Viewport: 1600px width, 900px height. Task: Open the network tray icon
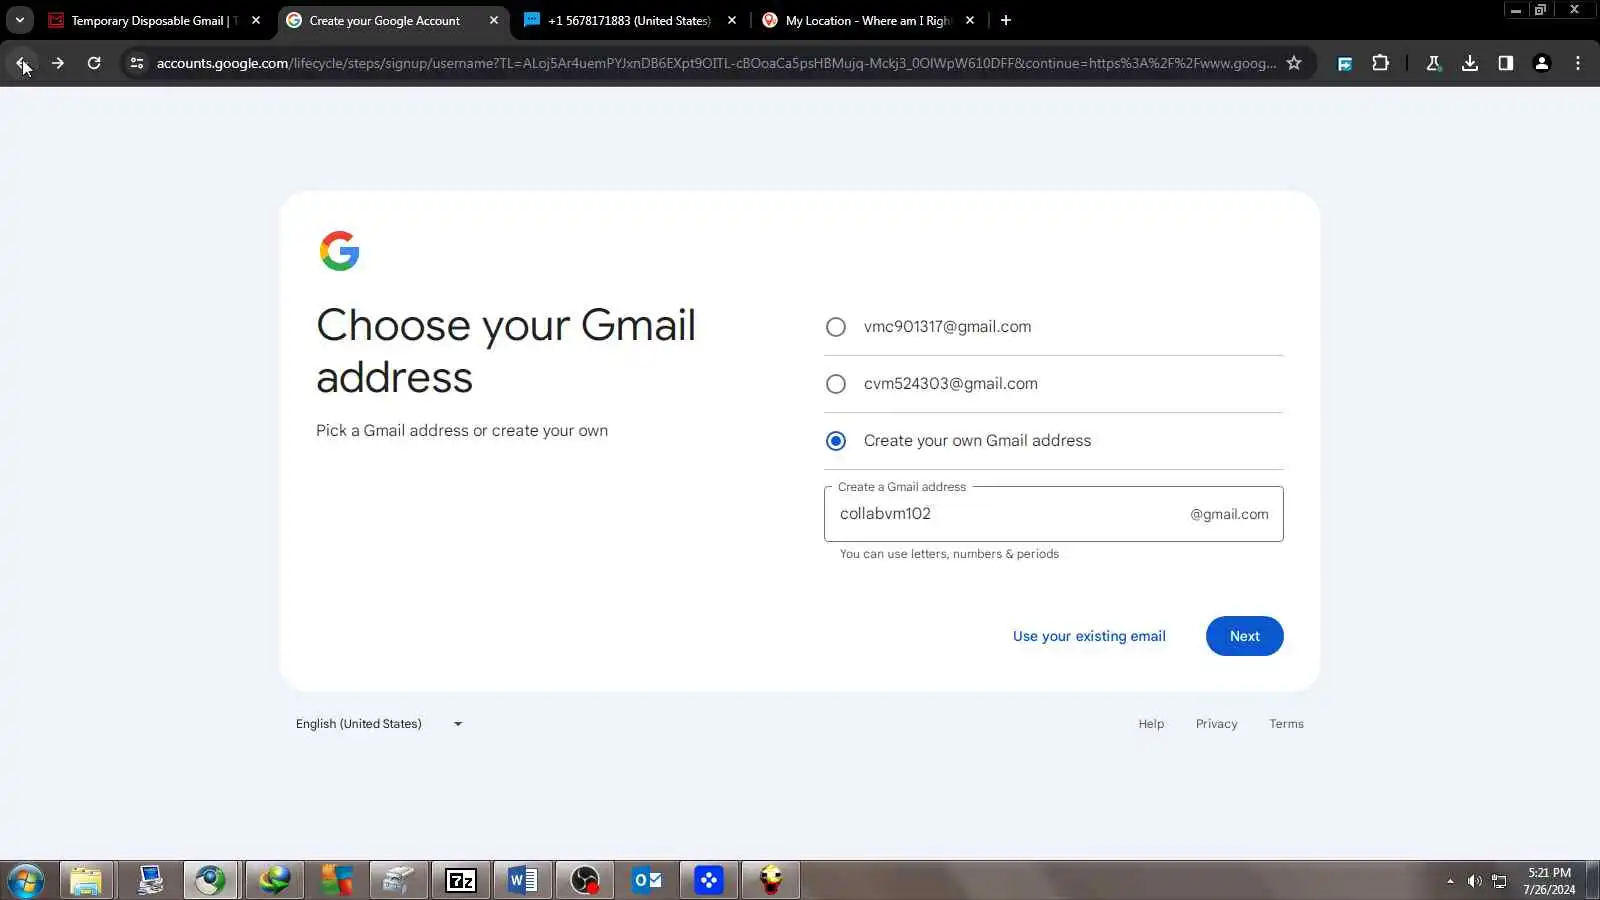point(1499,881)
